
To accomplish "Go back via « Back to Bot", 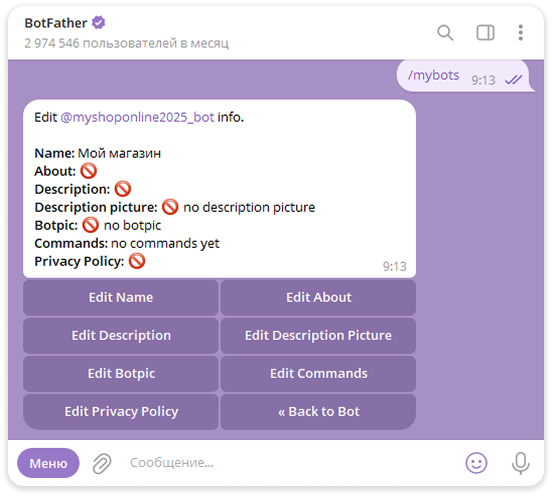I will [318, 412].
